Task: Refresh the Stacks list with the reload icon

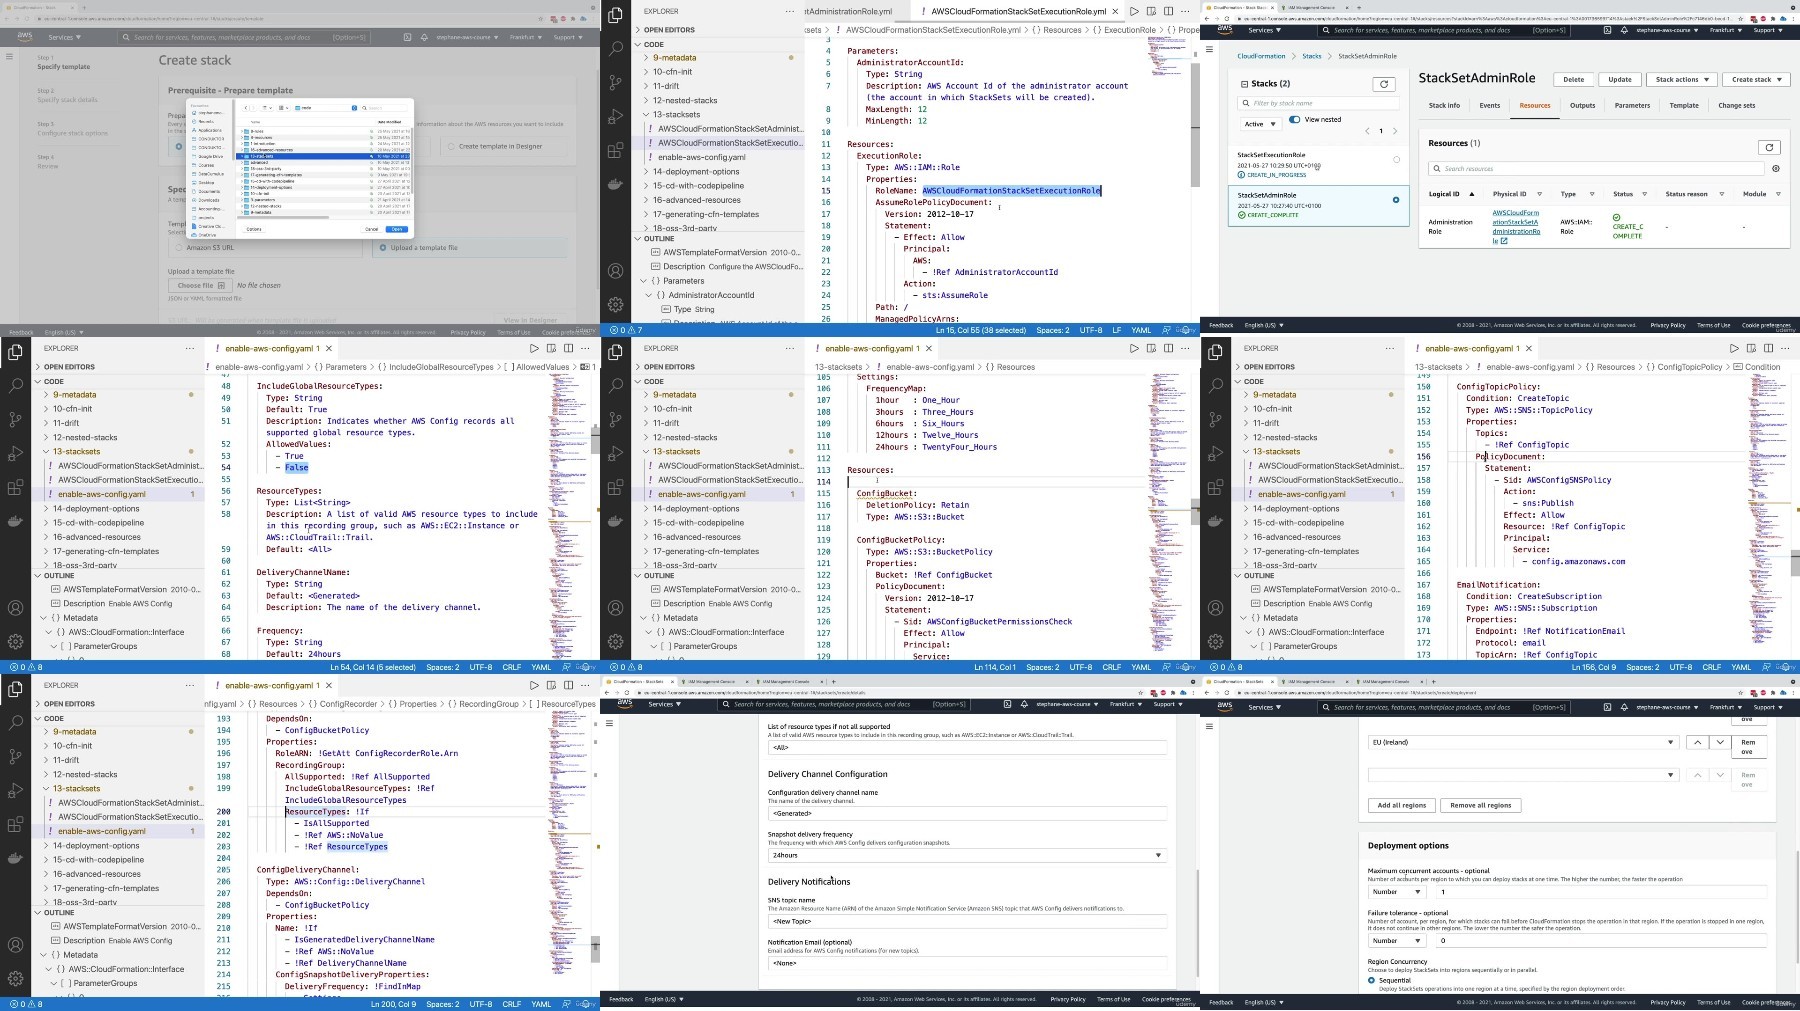Action: point(1384,84)
